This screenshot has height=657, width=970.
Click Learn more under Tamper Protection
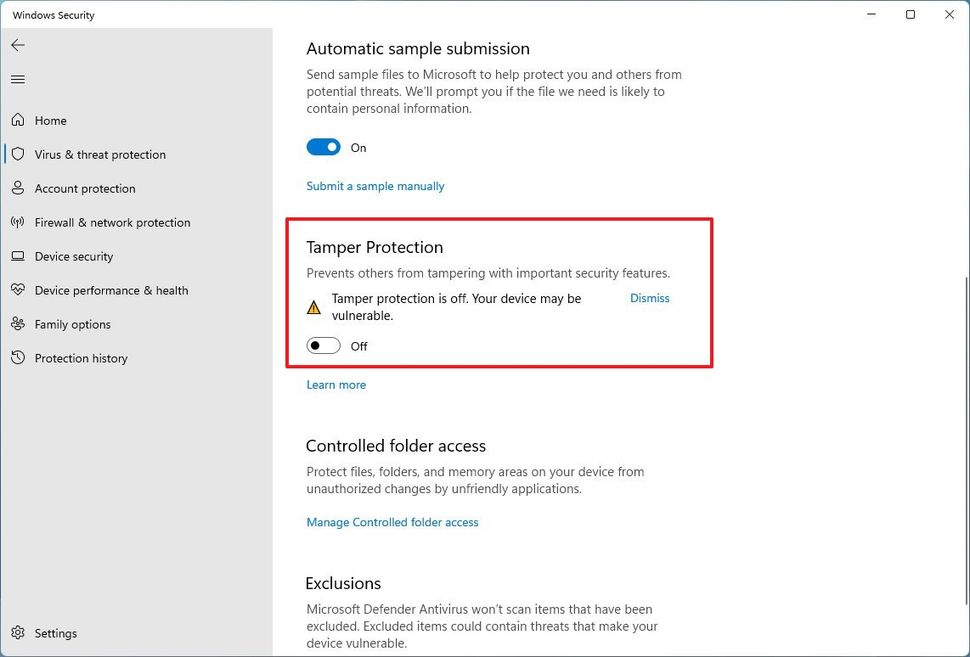[x=336, y=384]
